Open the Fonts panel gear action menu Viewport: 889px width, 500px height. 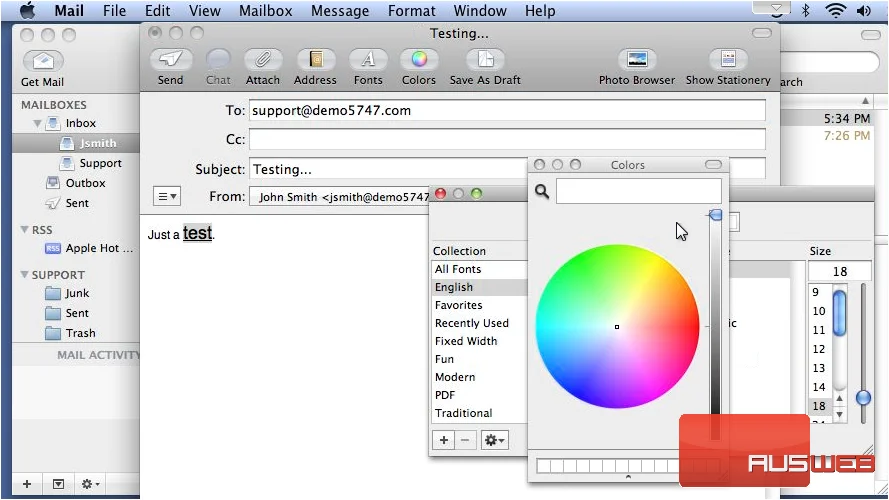(494, 440)
